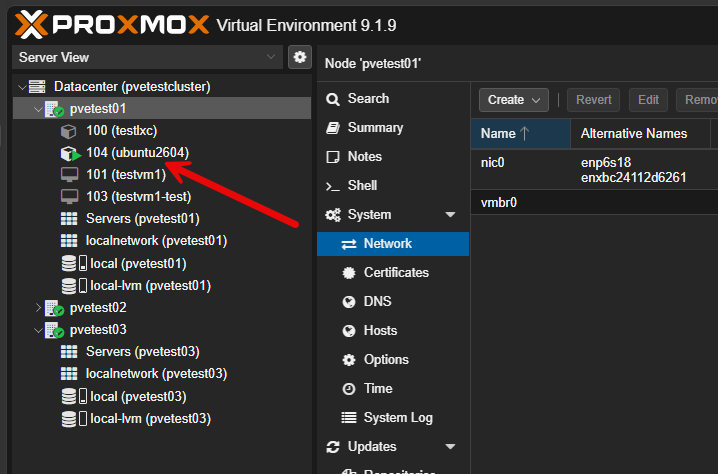The height and width of the screenshot is (474, 718).
Task: Click the Shell prompt icon
Action: [x=332, y=186]
